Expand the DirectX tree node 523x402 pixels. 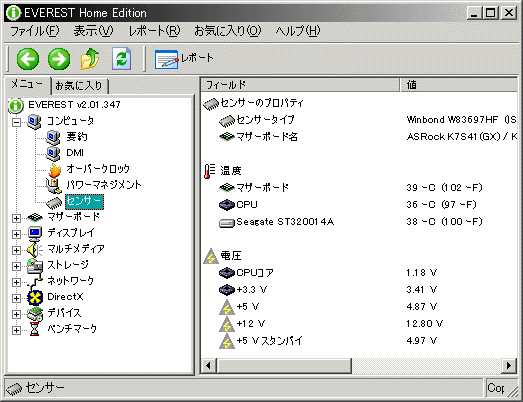click(x=16, y=298)
